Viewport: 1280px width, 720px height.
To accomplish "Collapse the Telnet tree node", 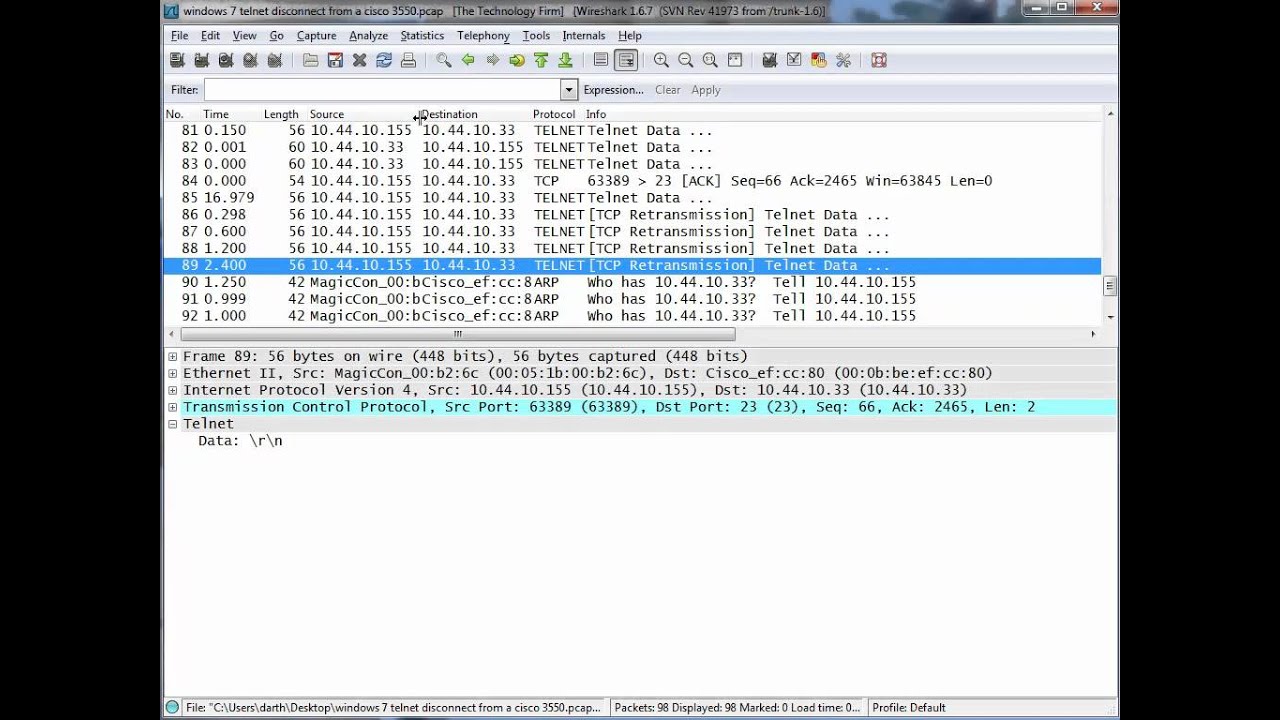I will (173, 424).
